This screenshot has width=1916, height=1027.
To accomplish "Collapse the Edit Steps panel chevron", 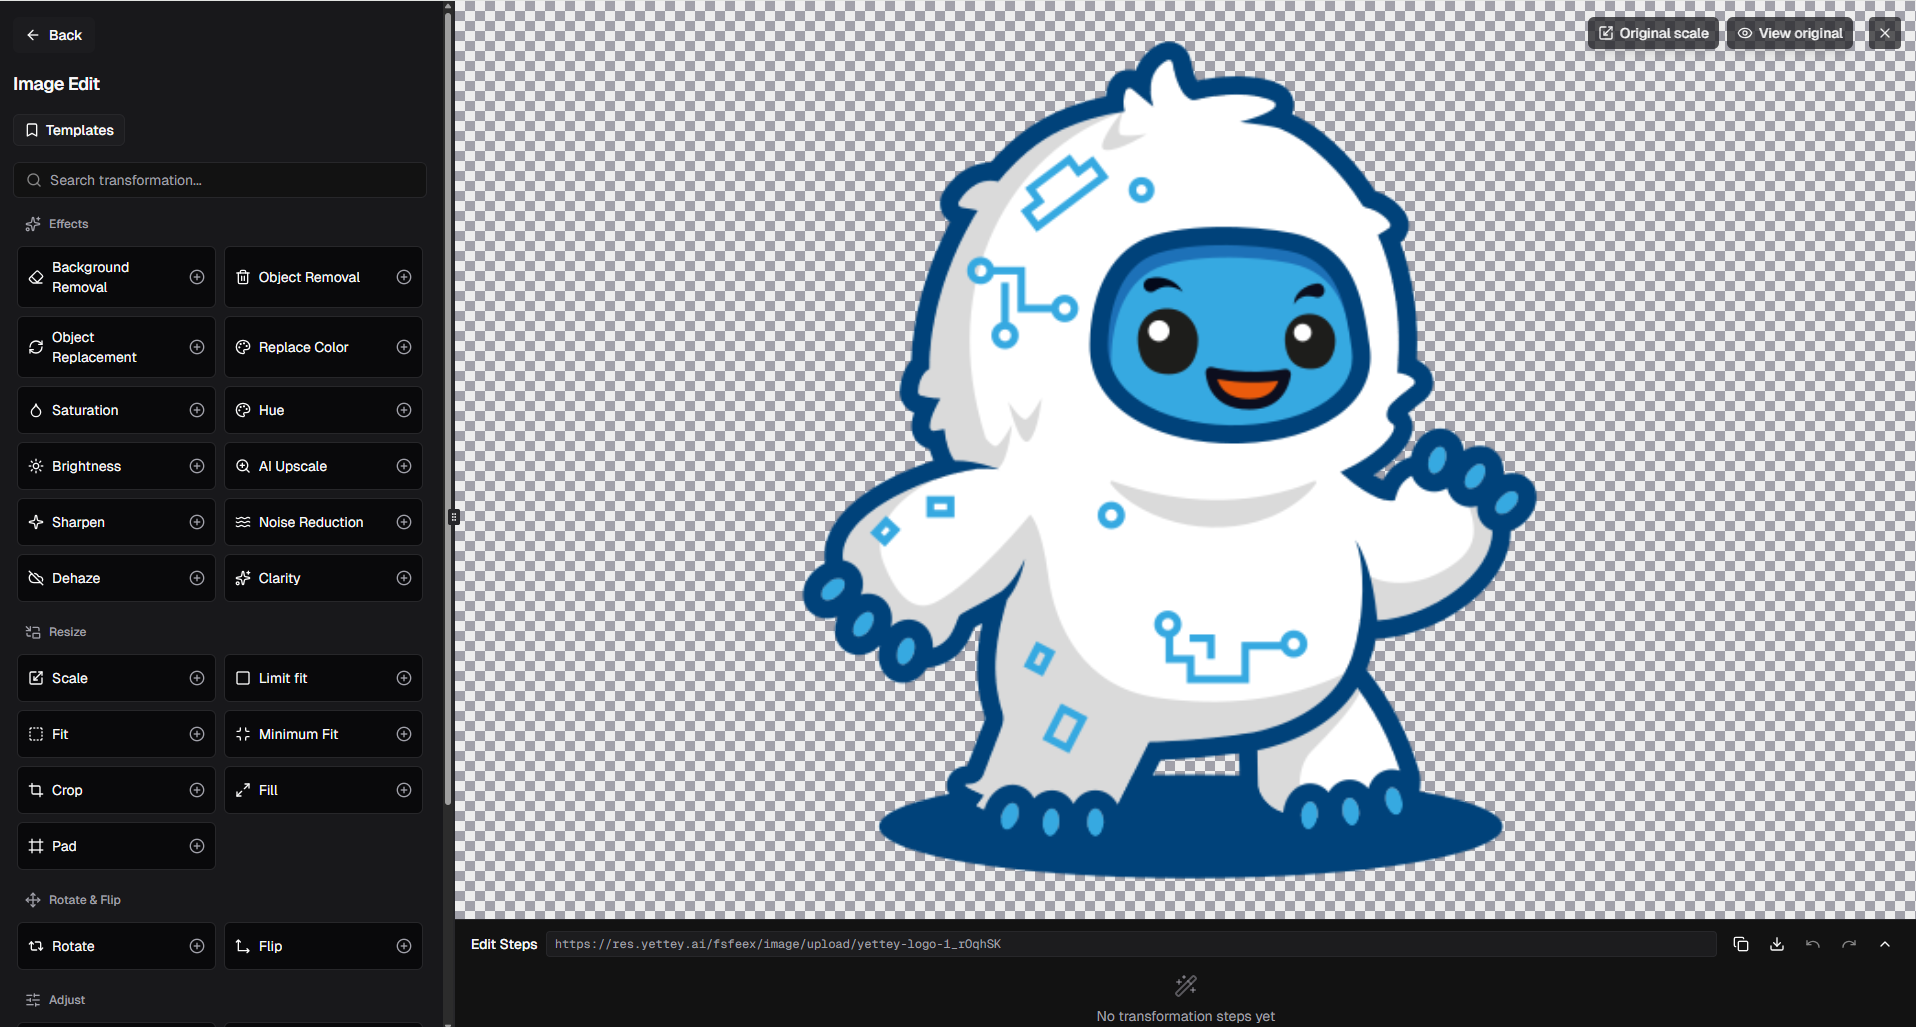I will [x=1884, y=944].
